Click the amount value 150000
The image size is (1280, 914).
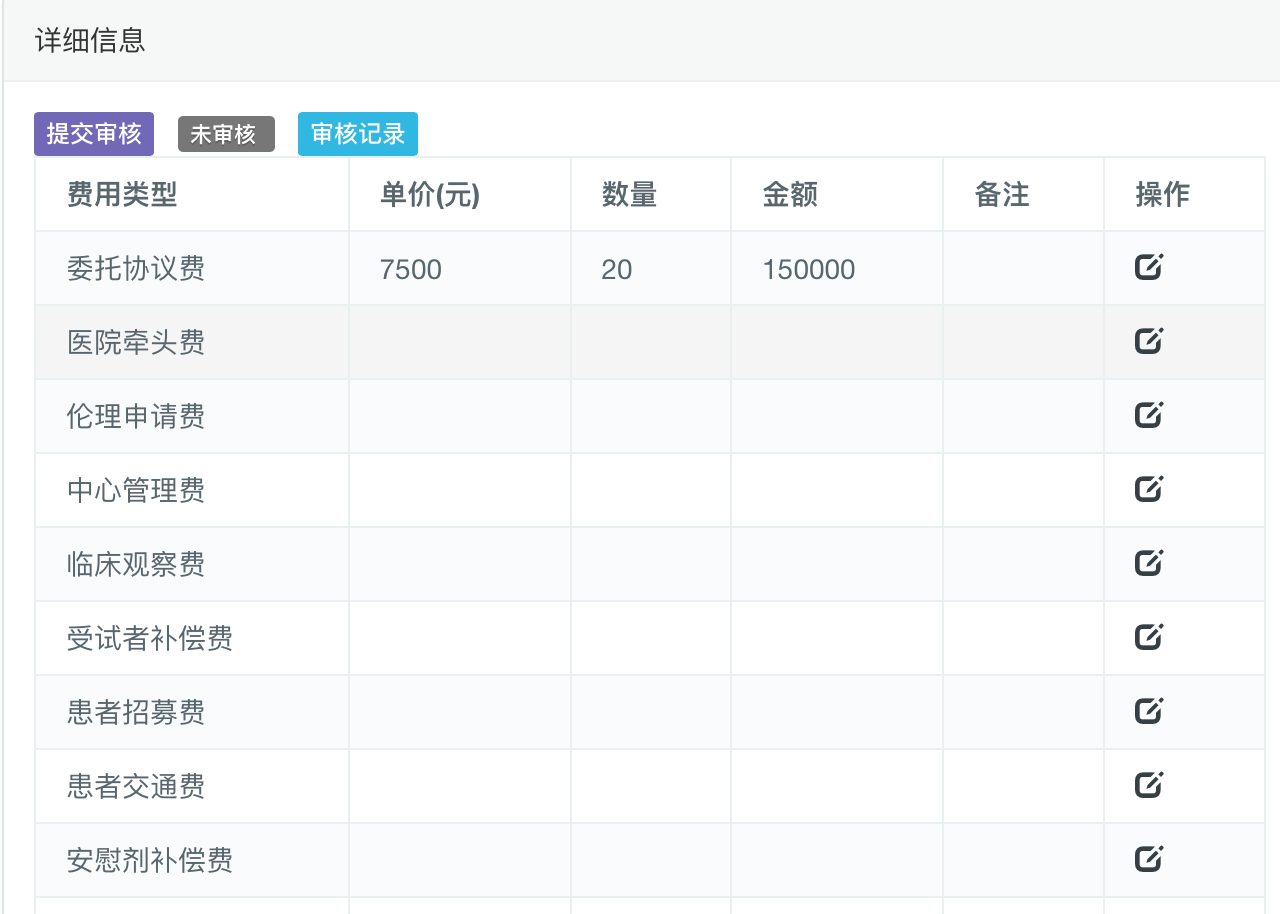coord(809,269)
